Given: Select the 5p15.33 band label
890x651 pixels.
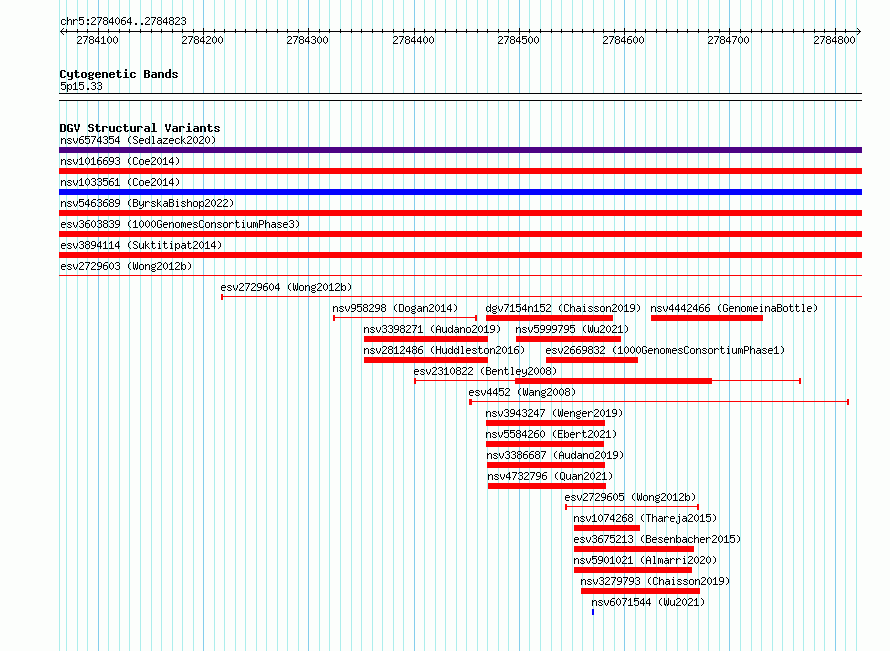Looking at the screenshot, I should click(x=81, y=86).
